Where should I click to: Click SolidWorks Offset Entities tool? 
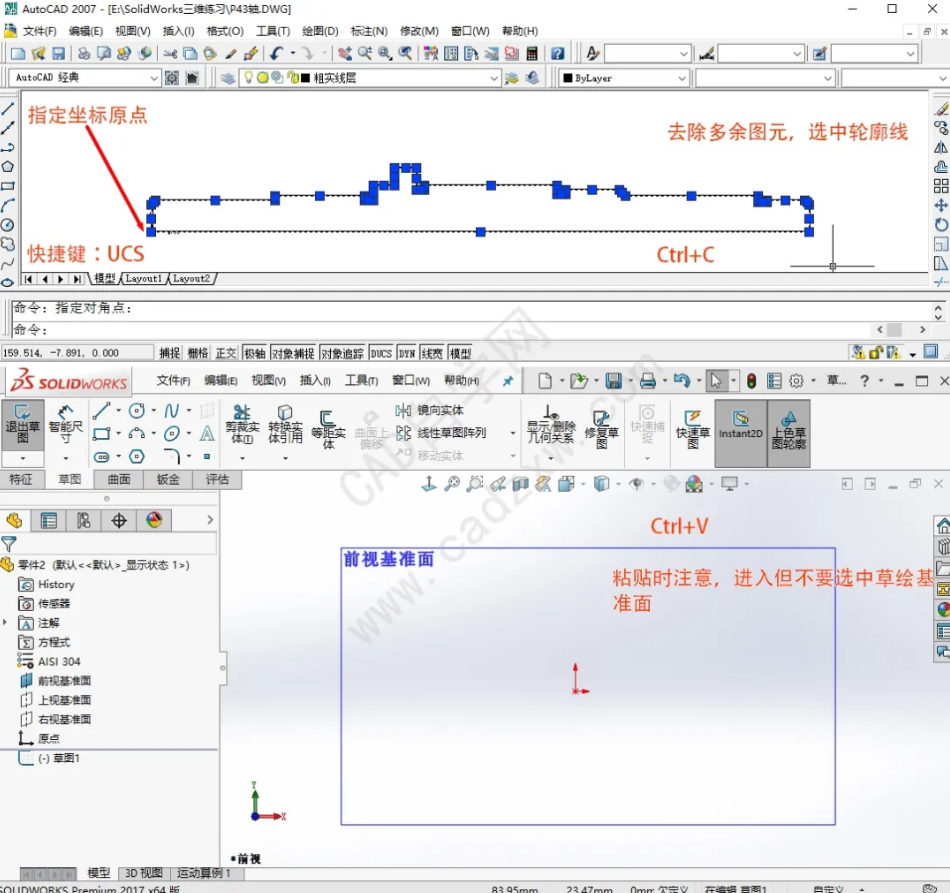coord(328,430)
